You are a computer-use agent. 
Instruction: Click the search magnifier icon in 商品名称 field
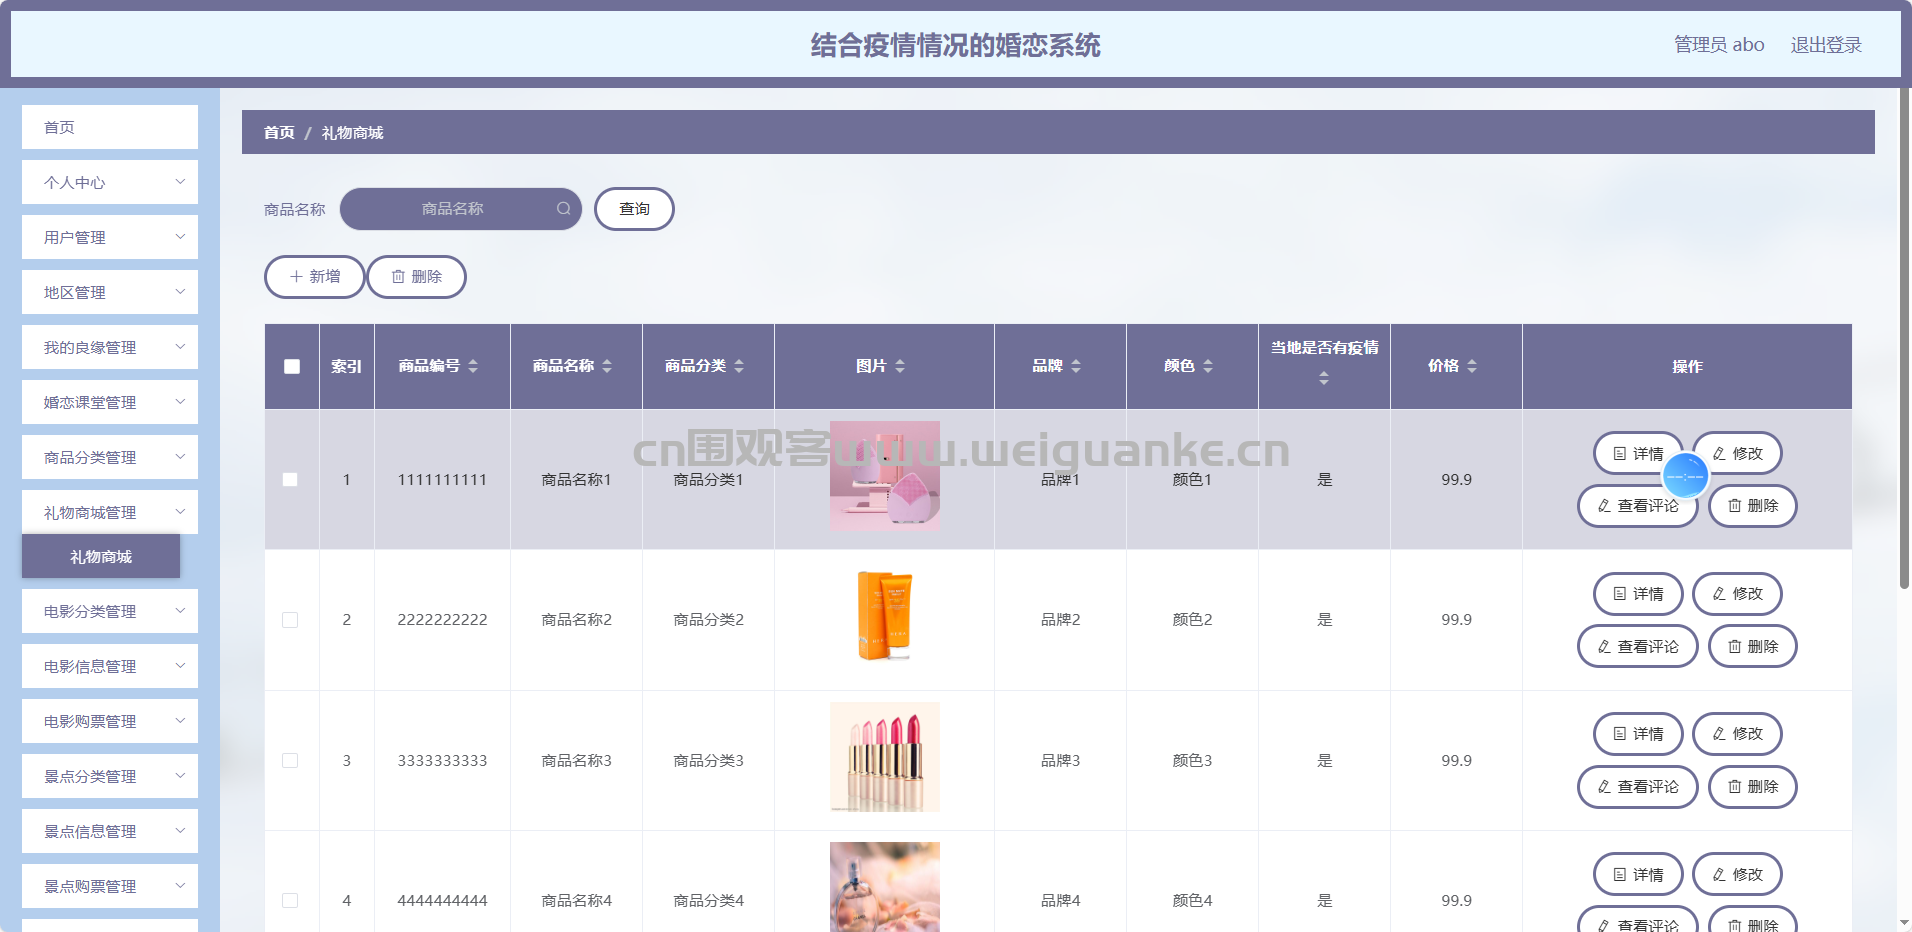564,209
